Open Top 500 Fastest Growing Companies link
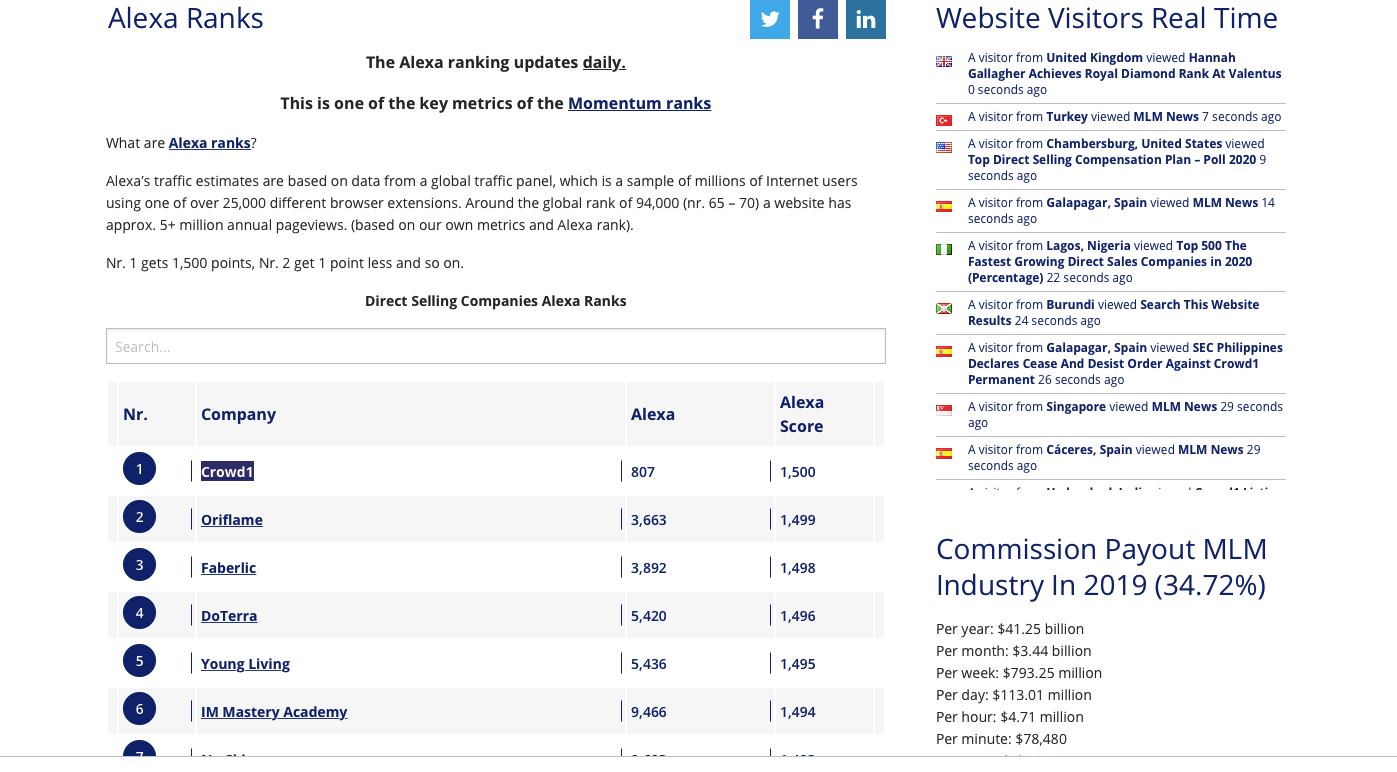Viewport: 1397px width, 772px height. [x=1110, y=262]
